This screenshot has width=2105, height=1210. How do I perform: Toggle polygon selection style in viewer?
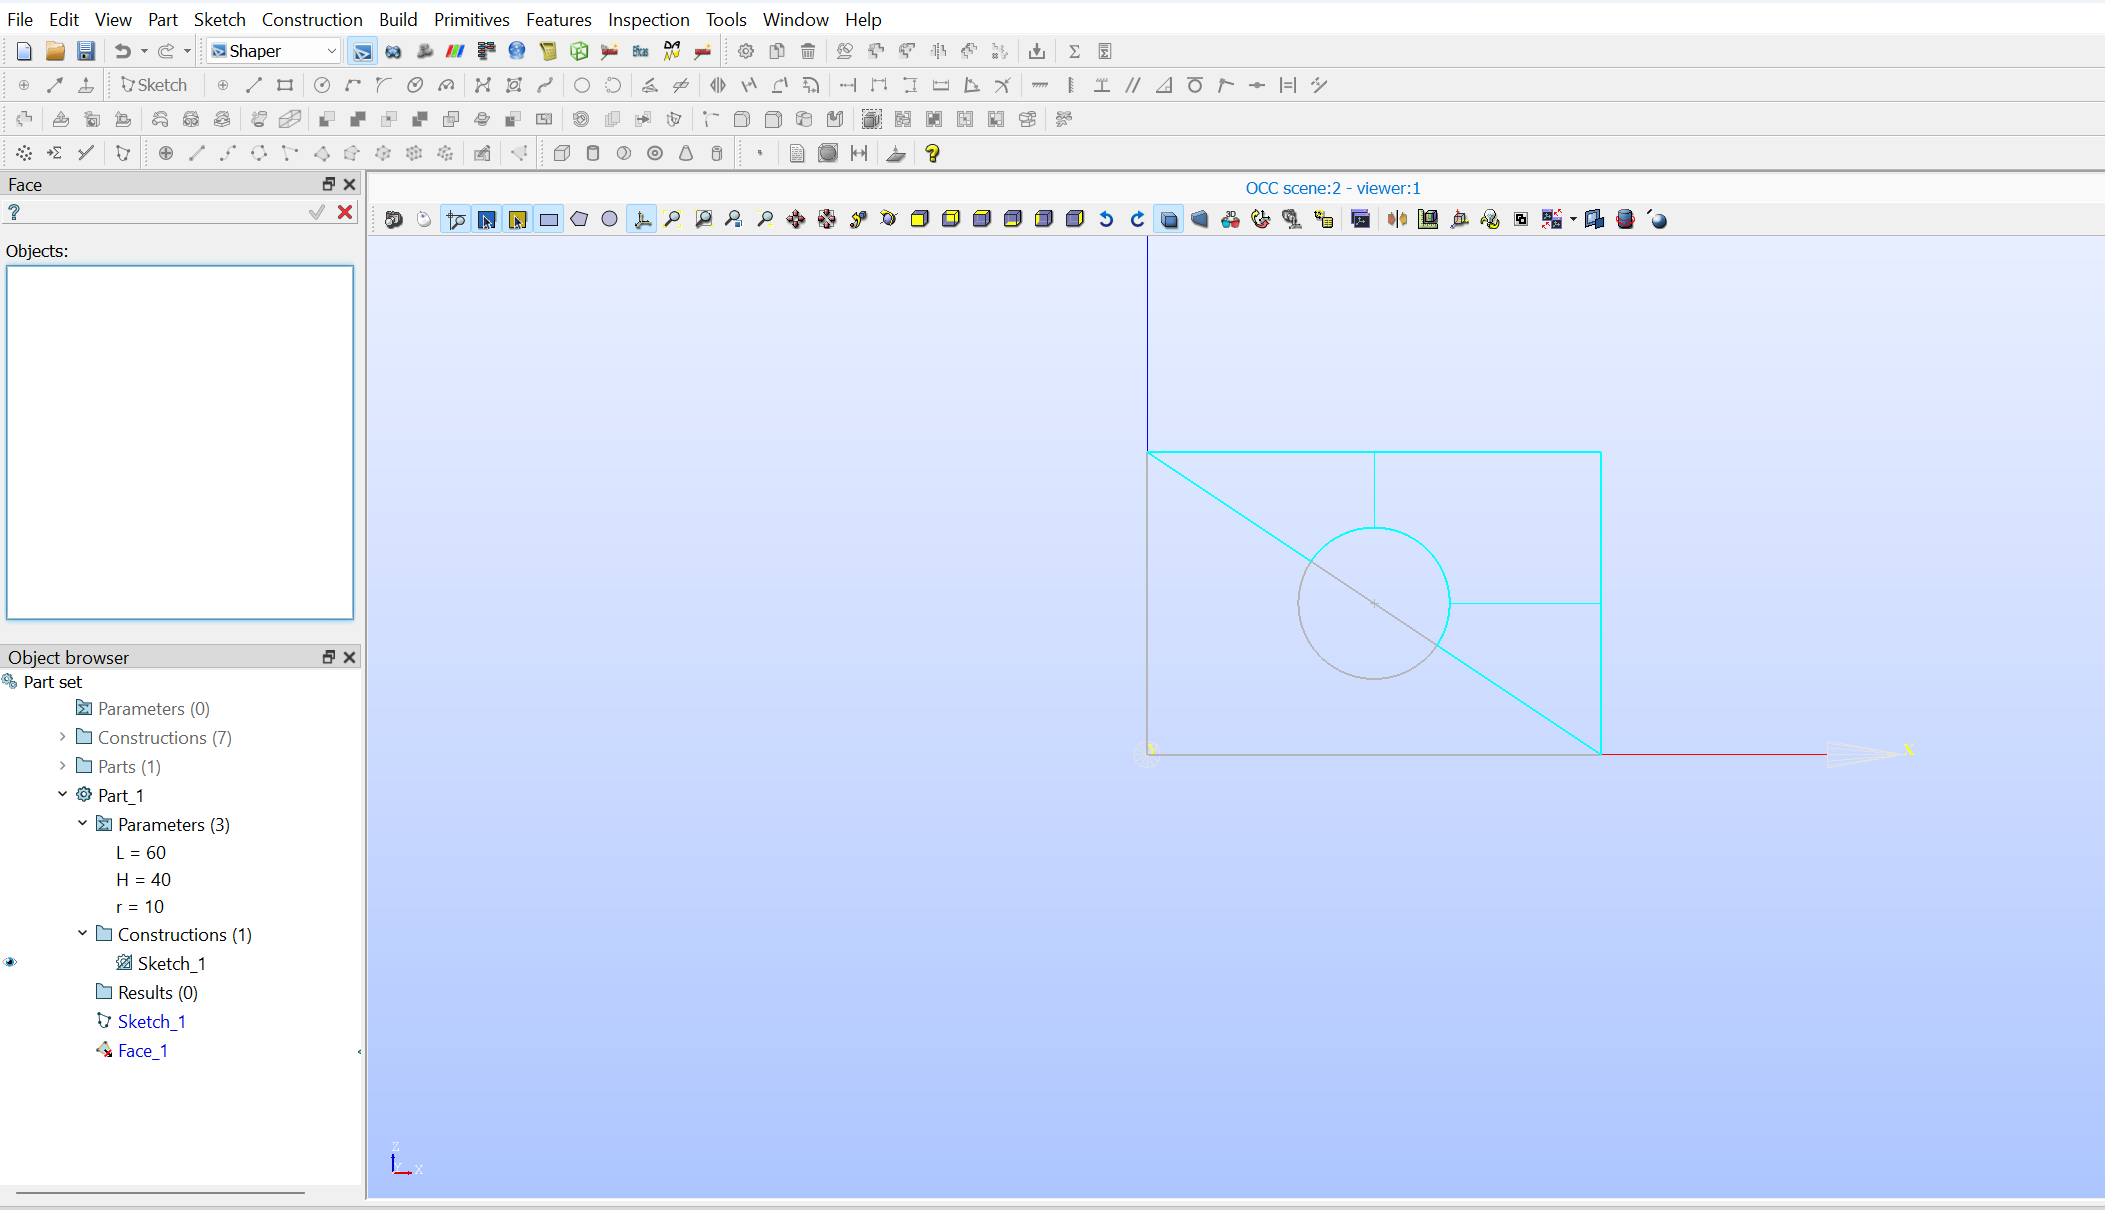pos(579,220)
